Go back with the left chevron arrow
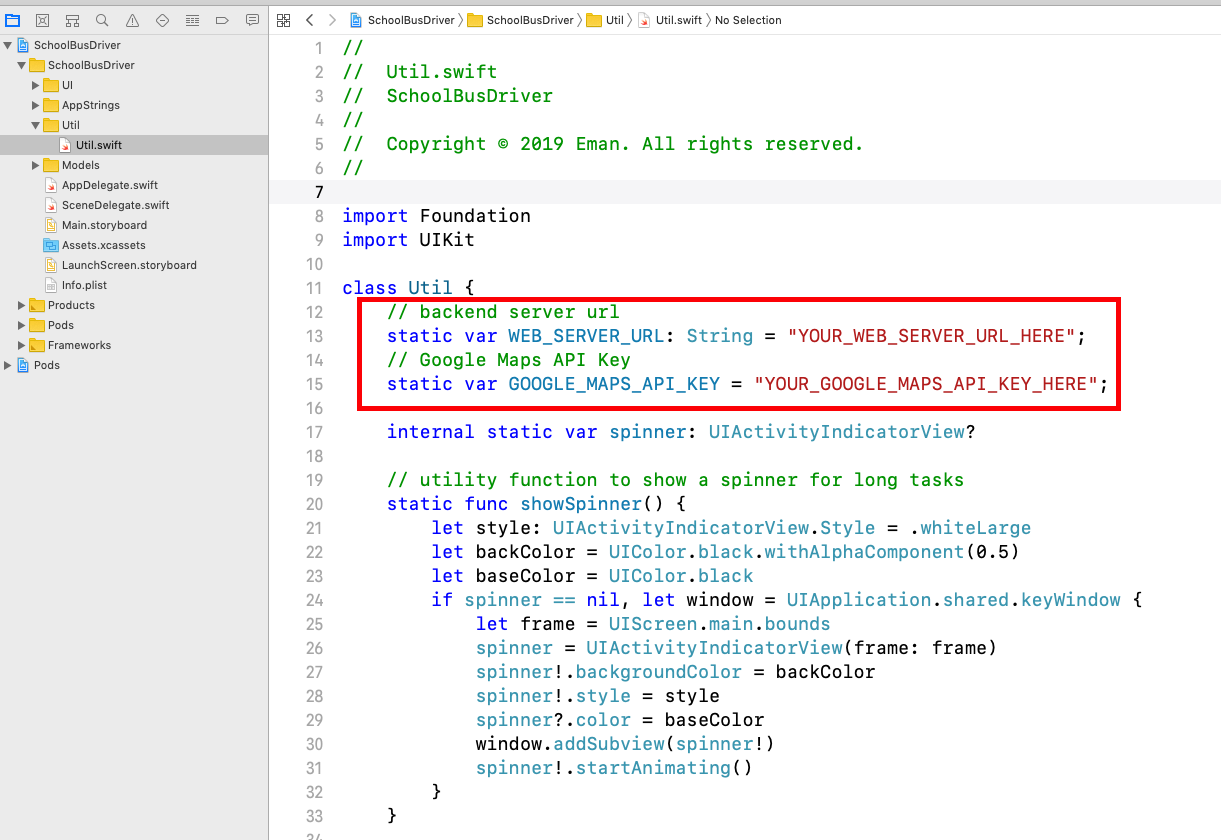The width and height of the screenshot is (1221, 840). (x=310, y=19)
